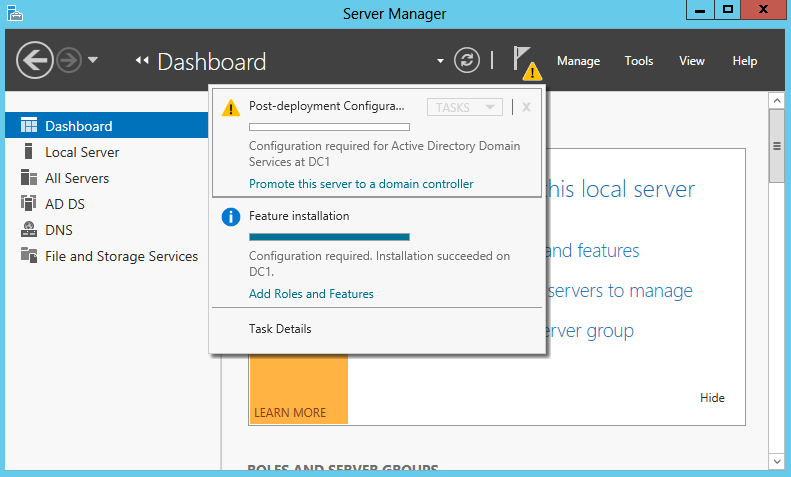Click the LEARN MORE orange tile
This screenshot has height=477, width=791.
(299, 389)
